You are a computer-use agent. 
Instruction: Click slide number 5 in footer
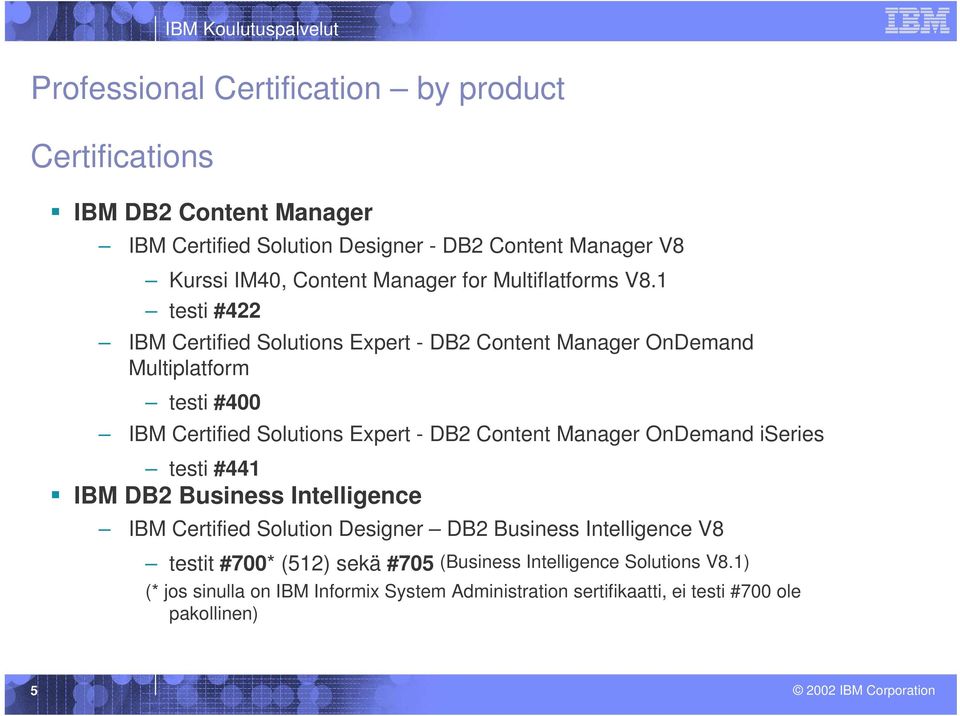[34, 691]
